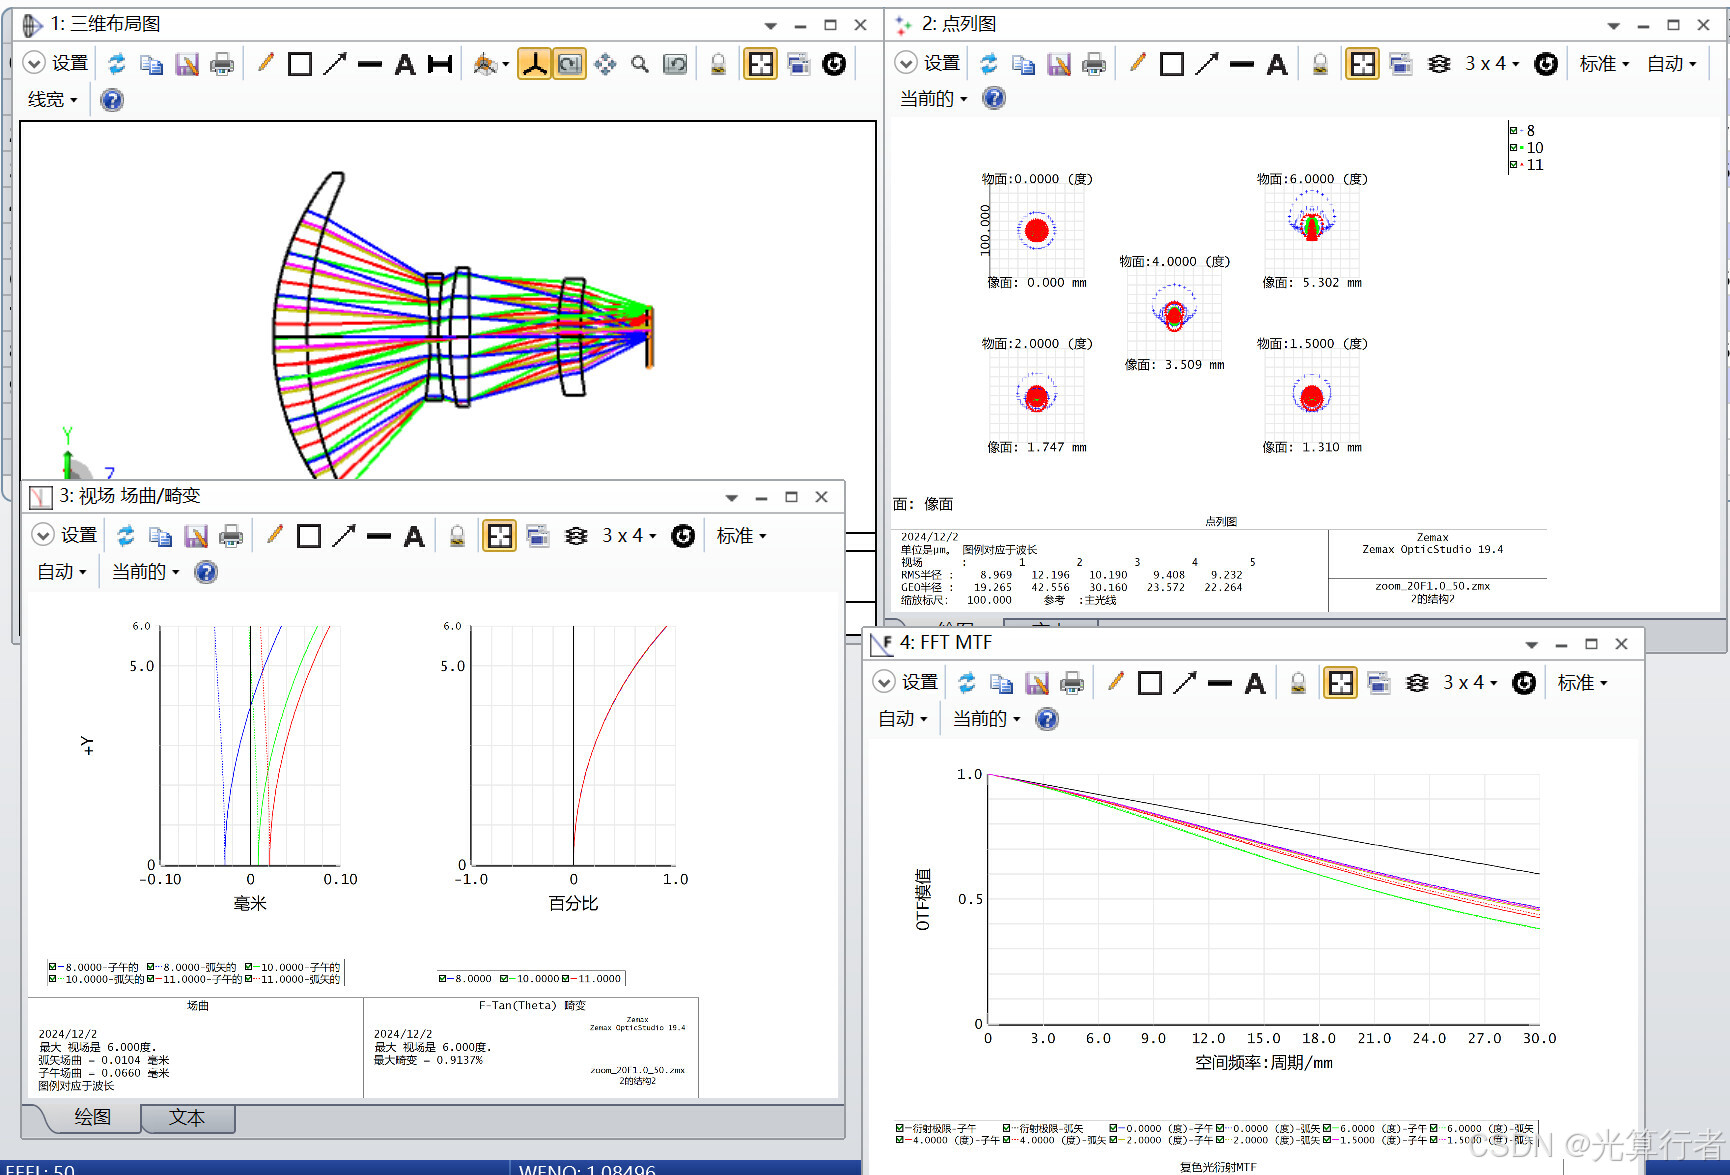Select H dimension measure tool in 3D layout
Screen dimensions: 1730x1175
pyautogui.click(x=440, y=64)
